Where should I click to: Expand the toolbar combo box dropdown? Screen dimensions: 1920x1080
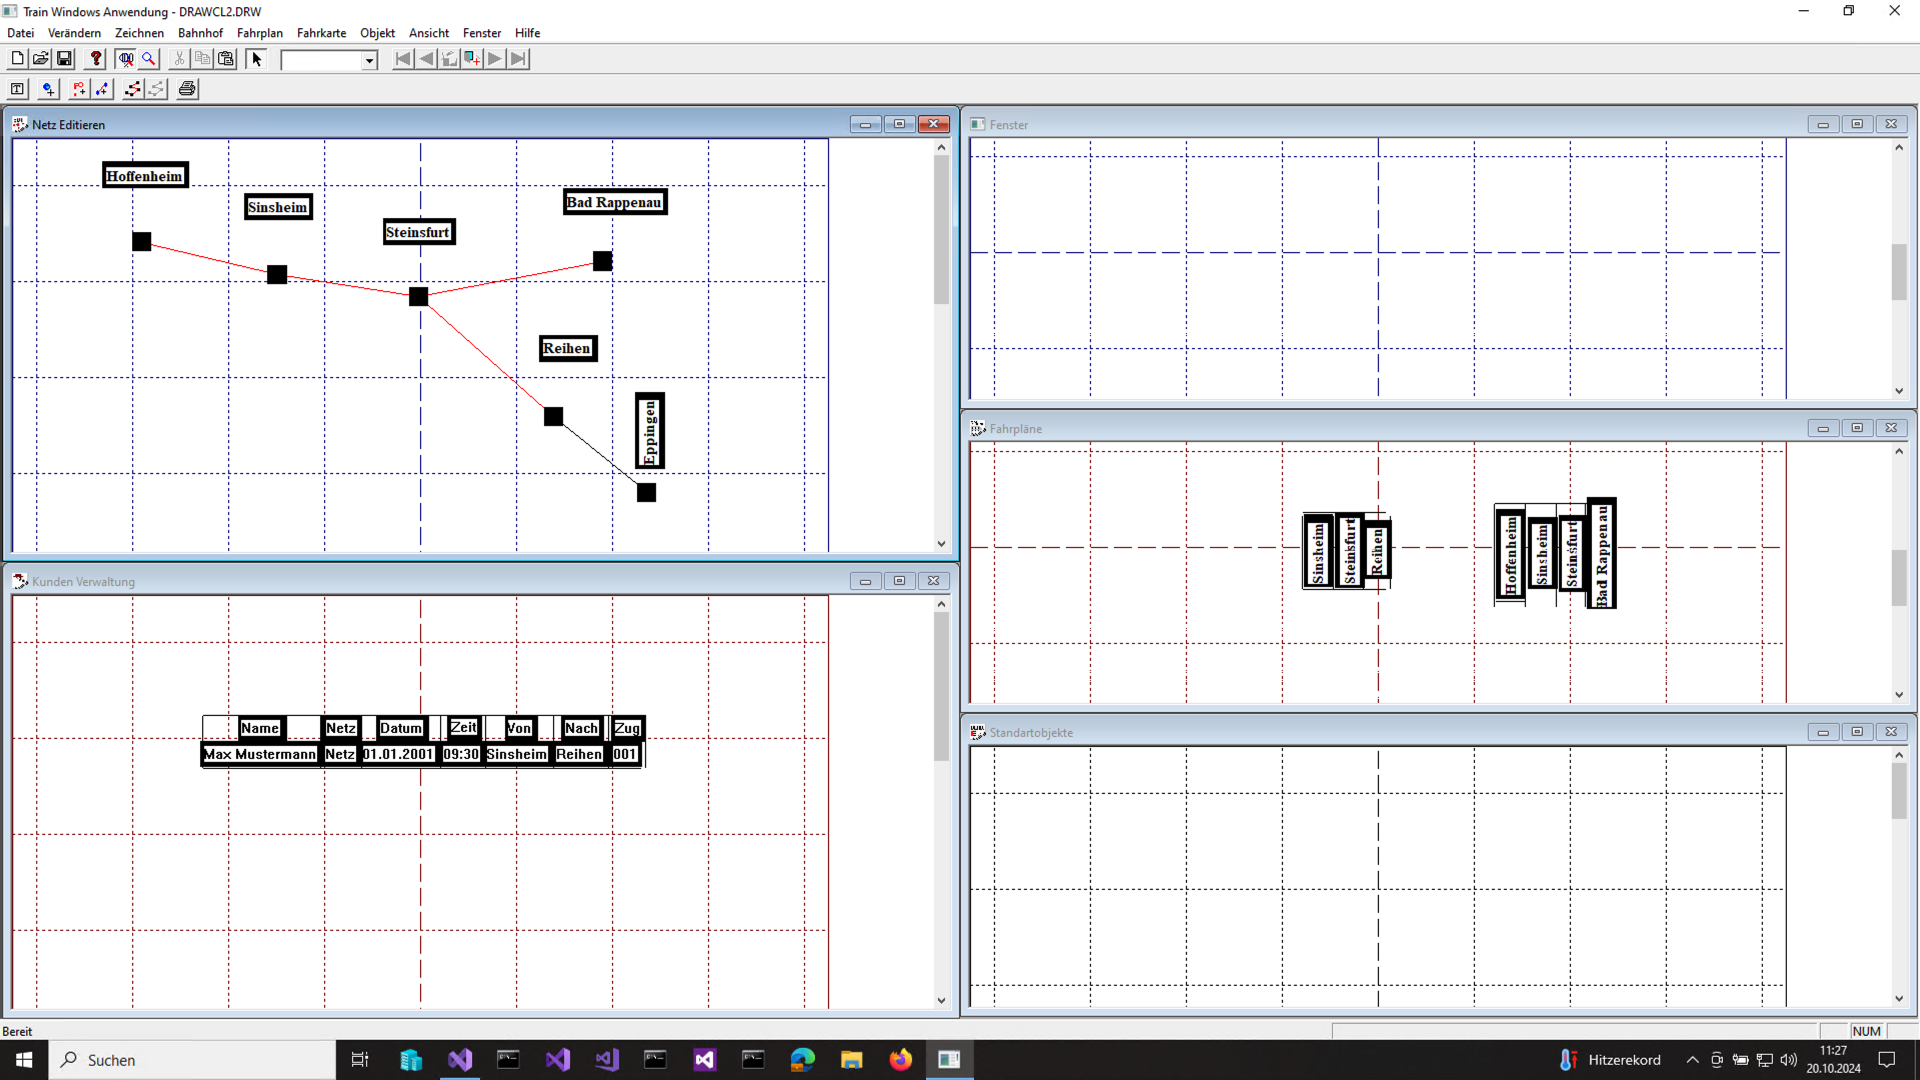pos(369,60)
